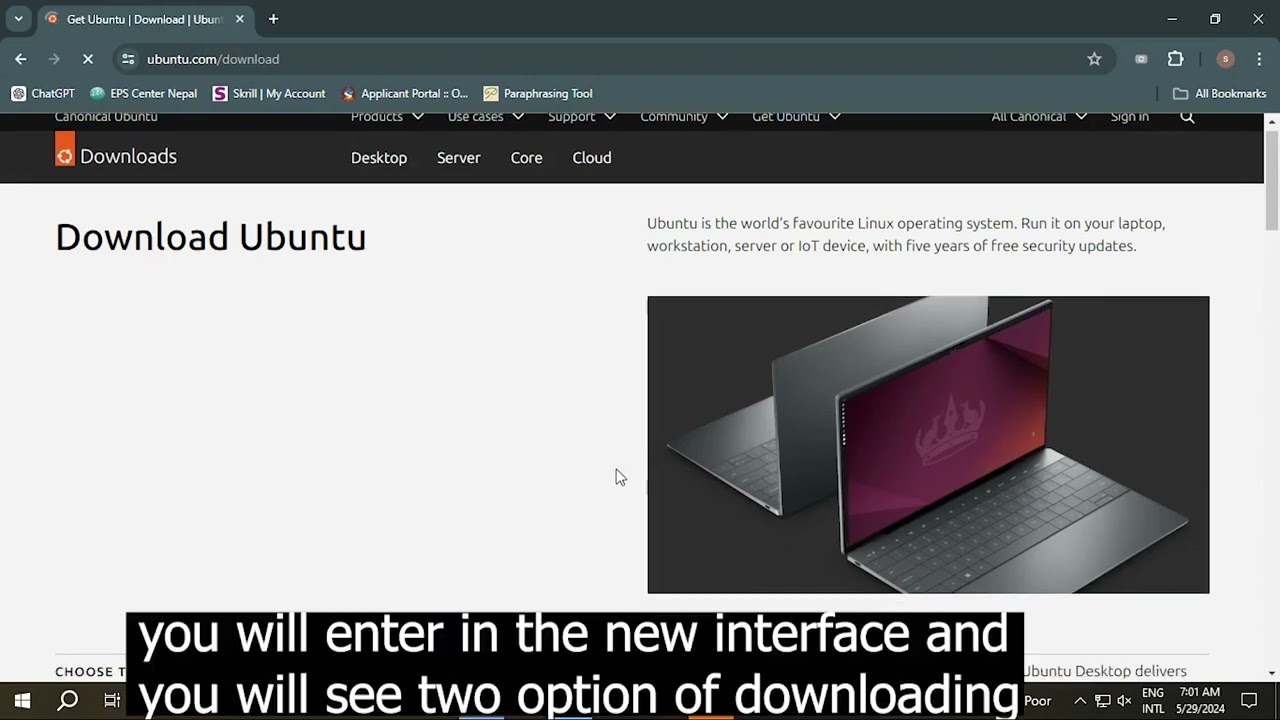Select the Server downloads tab
Image resolution: width=1280 pixels, height=720 pixels.
point(459,157)
